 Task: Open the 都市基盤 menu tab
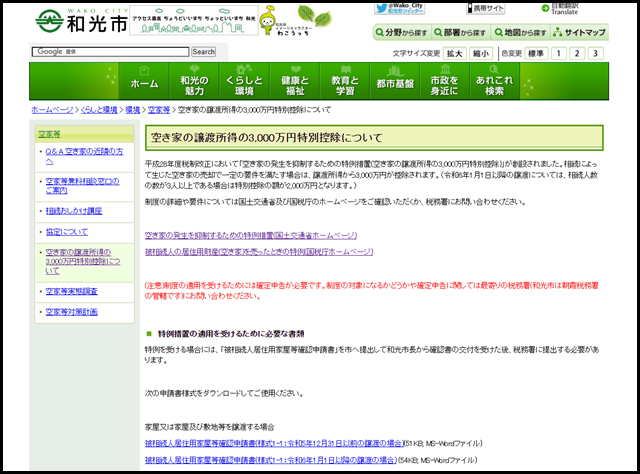(x=395, y=81)
